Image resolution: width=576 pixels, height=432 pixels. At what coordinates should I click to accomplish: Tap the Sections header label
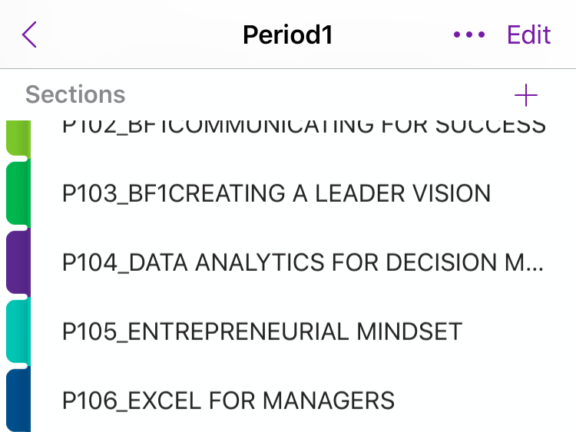[75, 94]
